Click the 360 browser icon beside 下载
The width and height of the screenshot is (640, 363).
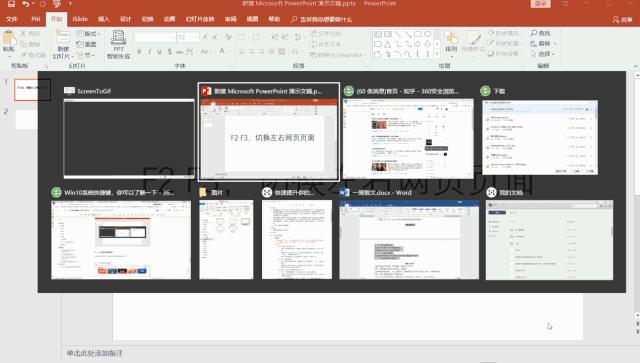click(485, 91)
